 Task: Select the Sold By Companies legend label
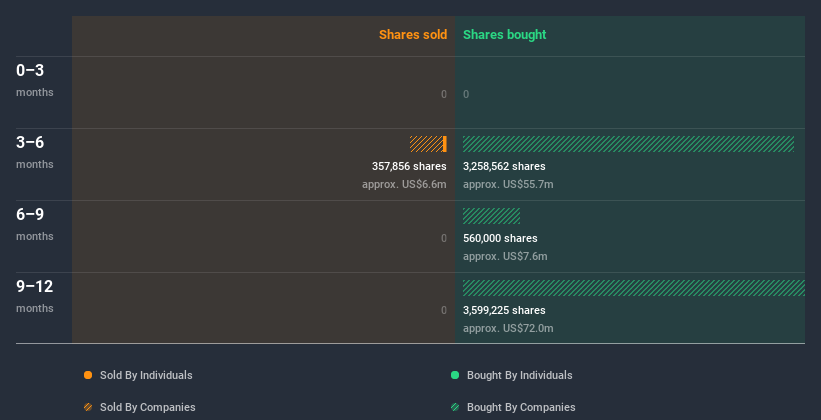tap(148, 407)
